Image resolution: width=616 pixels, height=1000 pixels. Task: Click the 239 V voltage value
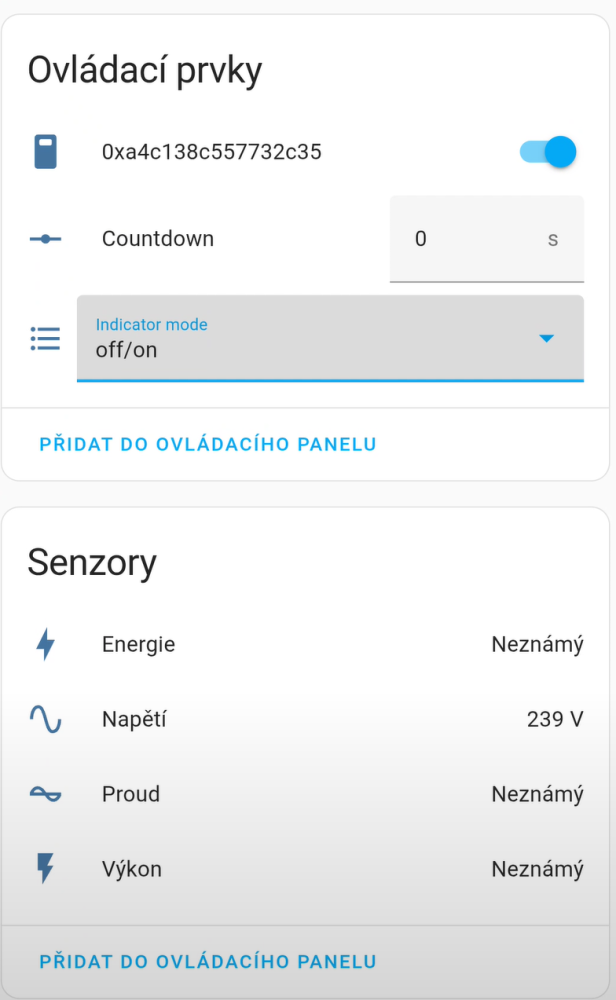pyautogui.click(x=555, y=719)
